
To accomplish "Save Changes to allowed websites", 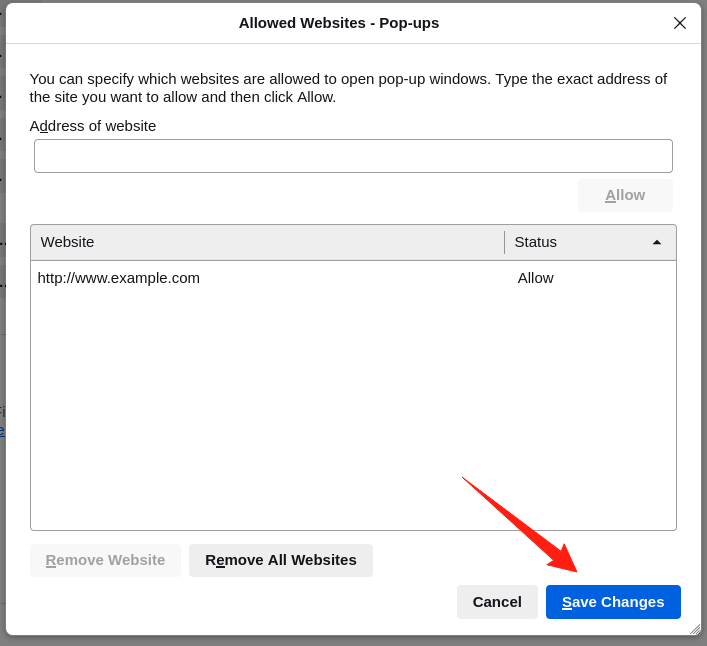I will point(613,602).
